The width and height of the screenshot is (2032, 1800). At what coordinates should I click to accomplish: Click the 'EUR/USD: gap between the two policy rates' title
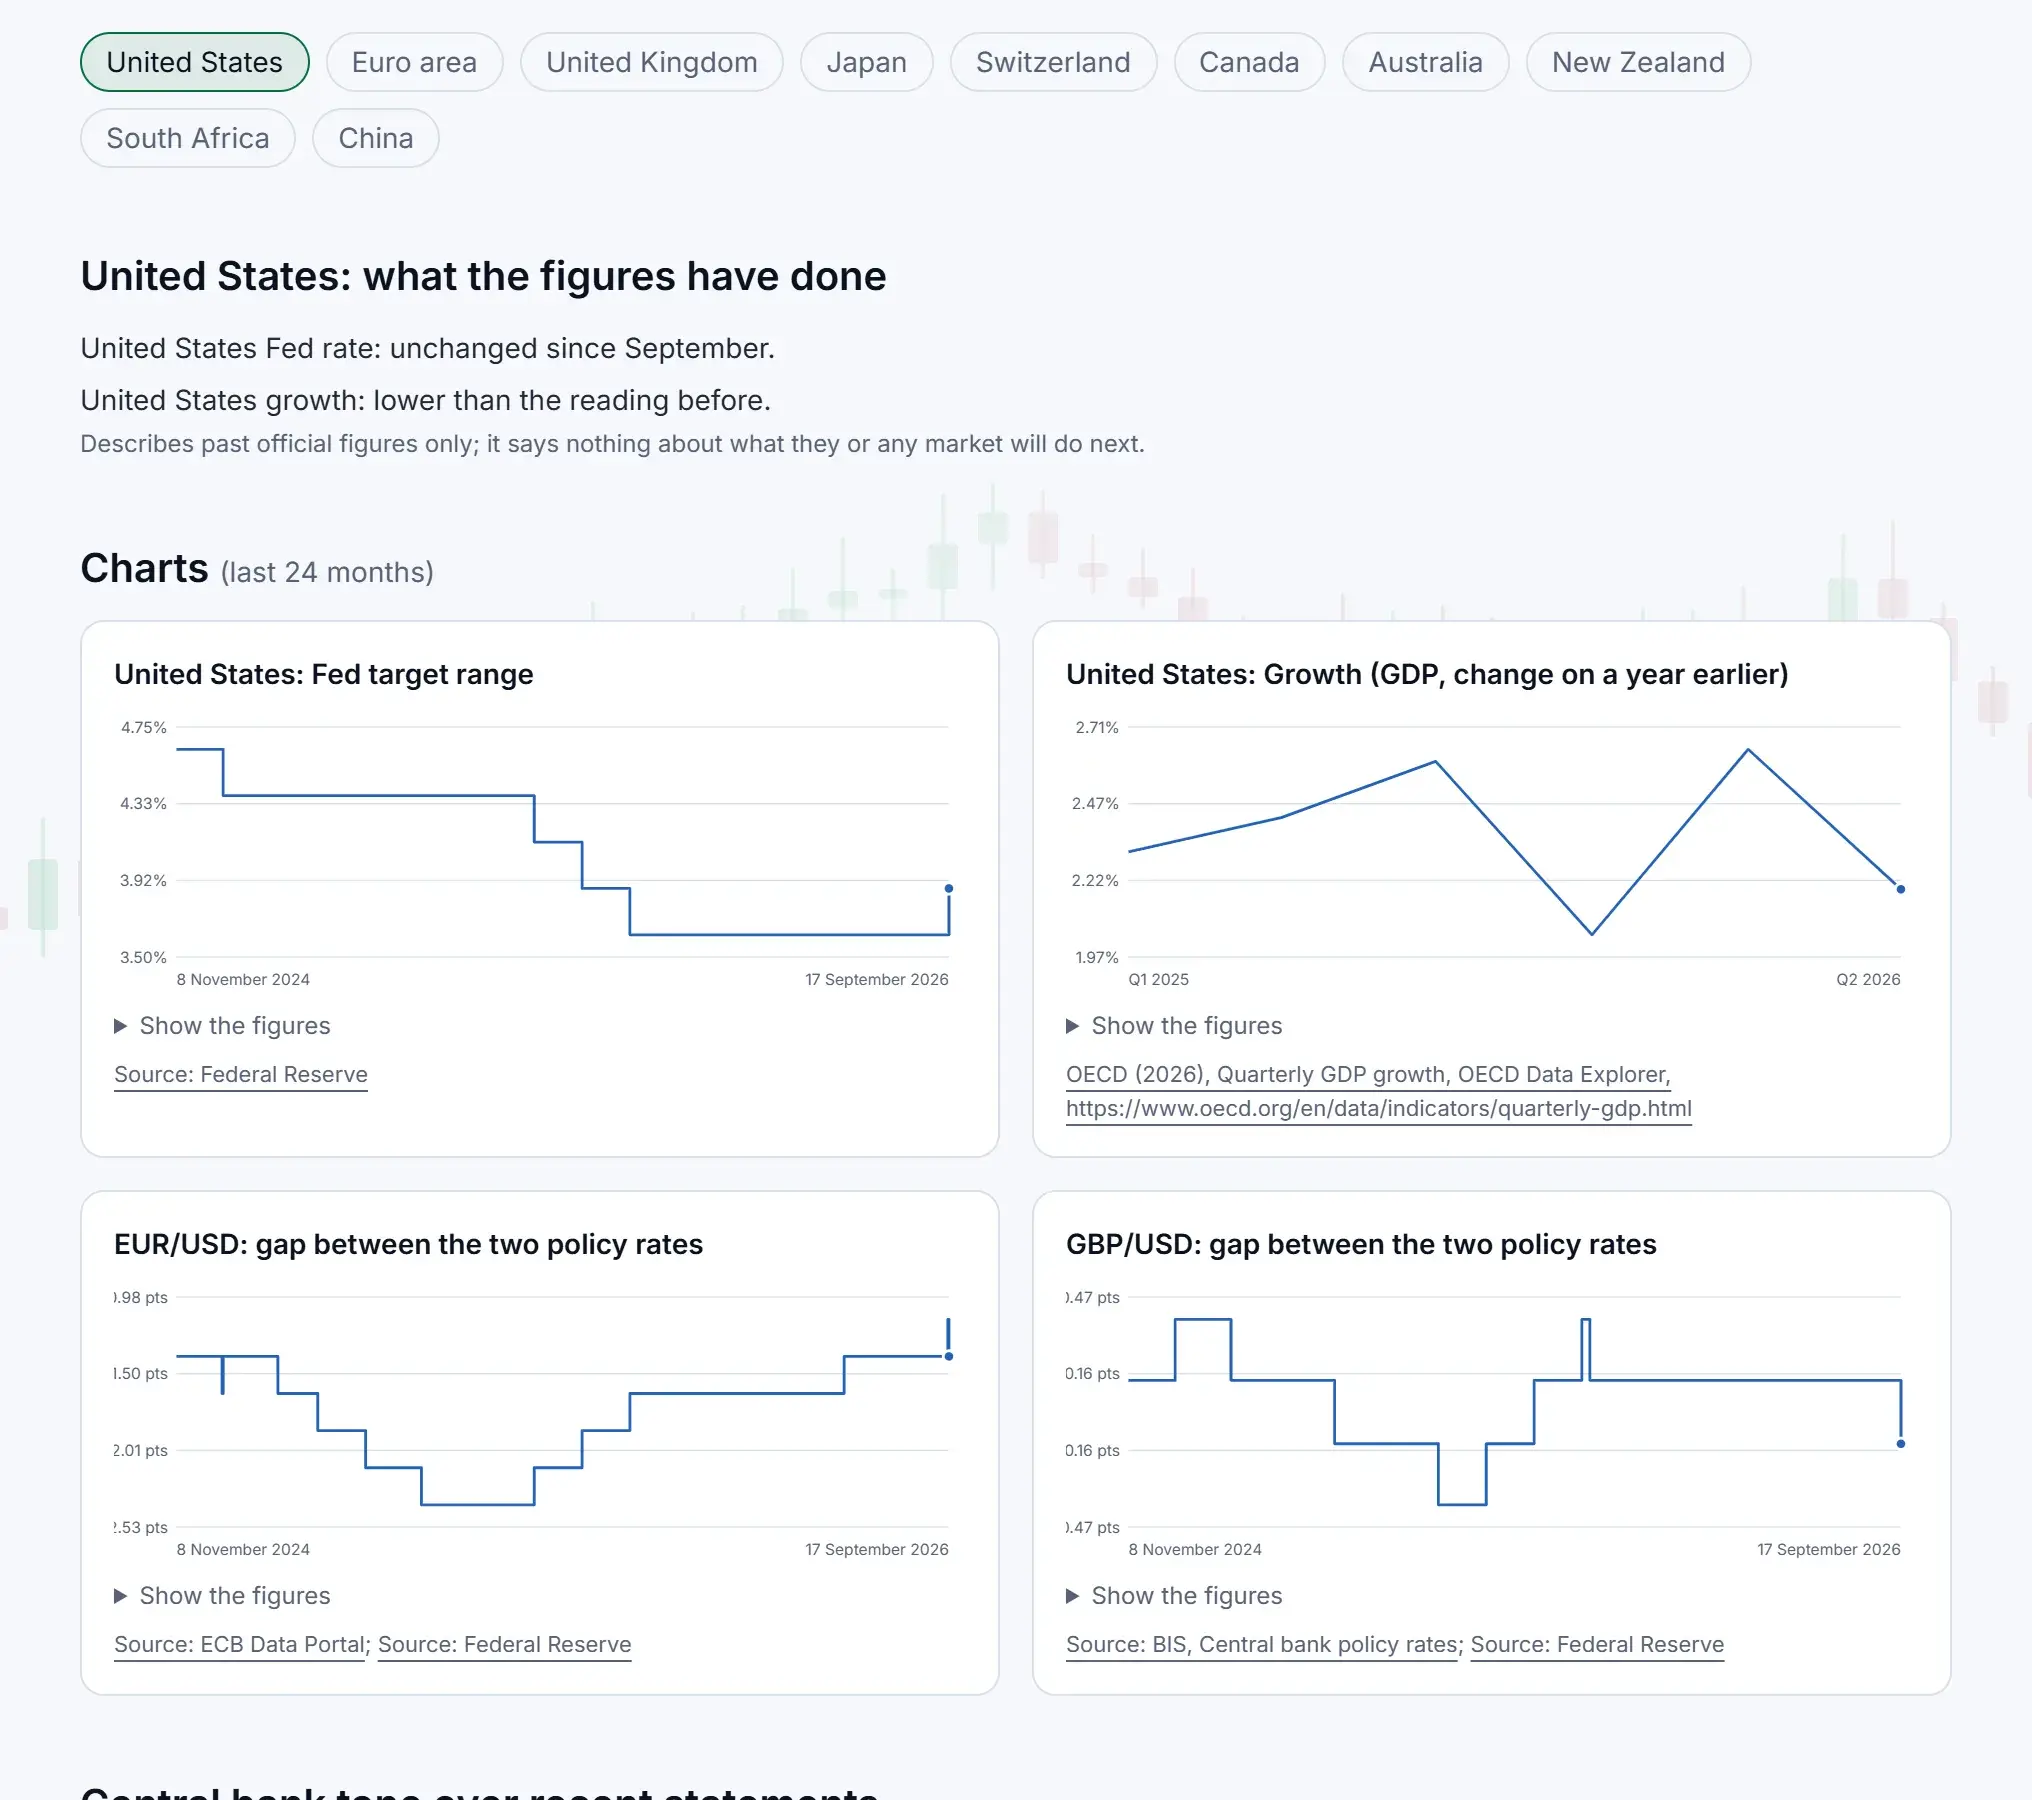click(408, 1244)
